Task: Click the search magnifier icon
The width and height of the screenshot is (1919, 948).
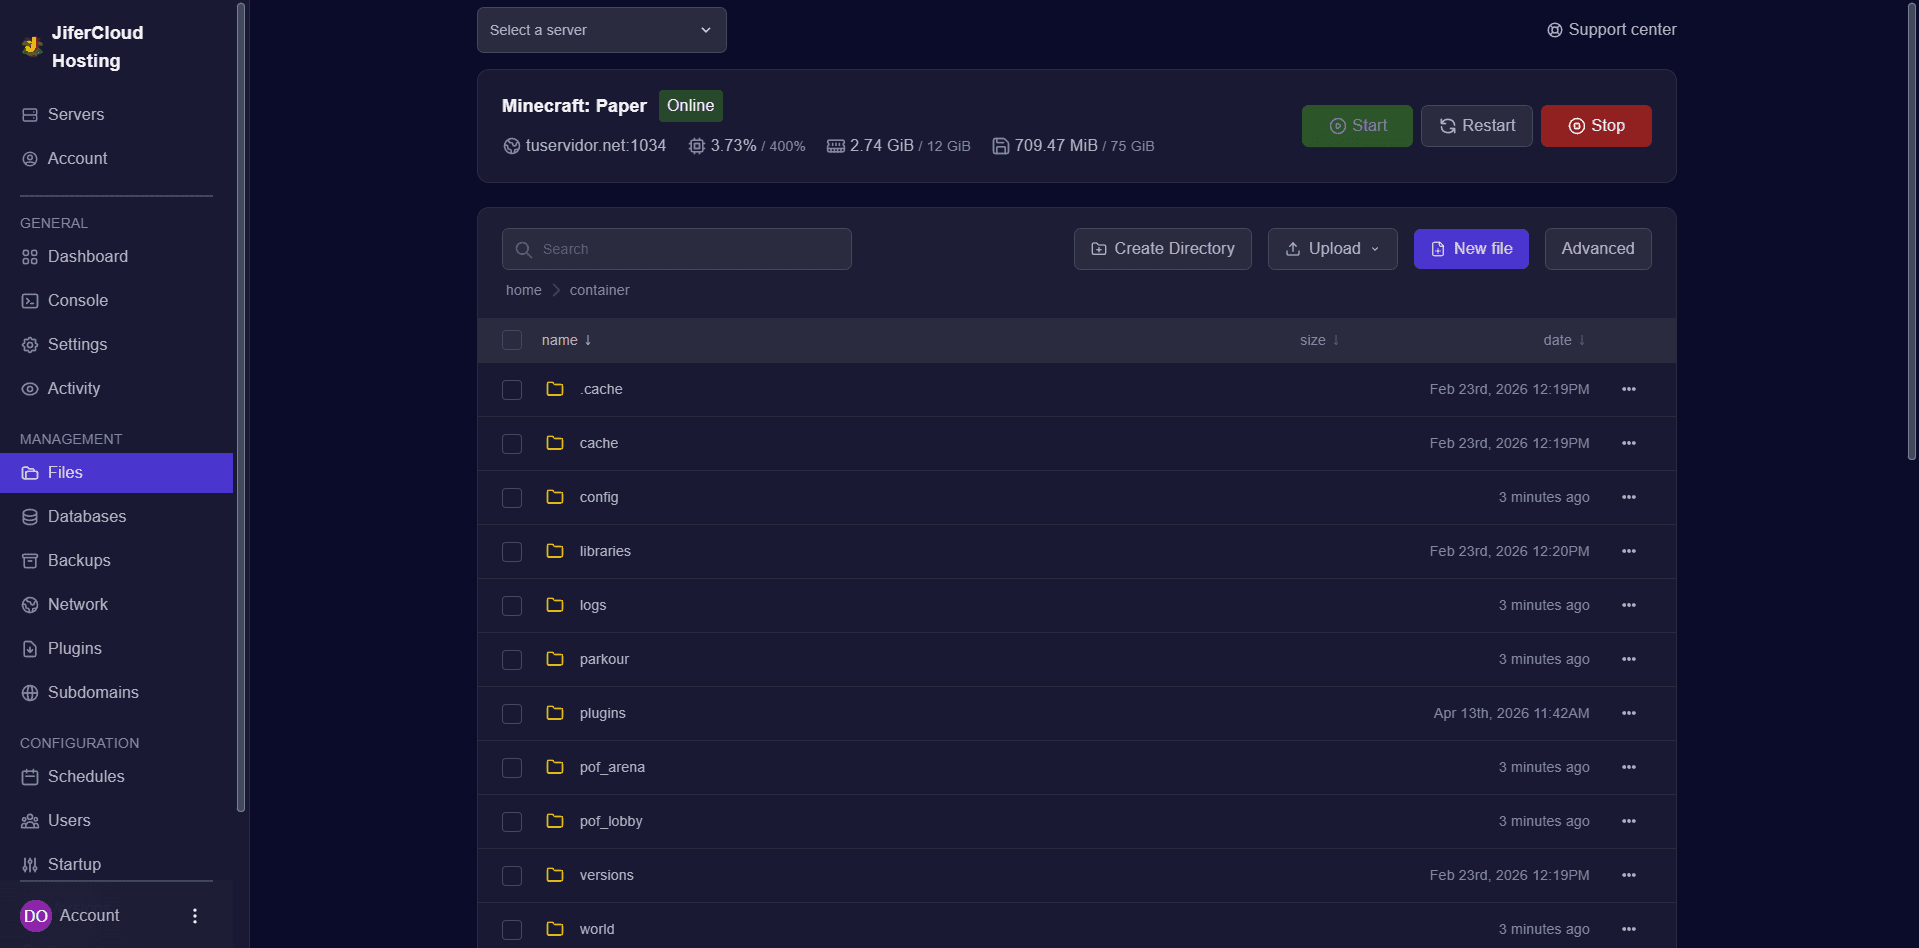Action: tap(523, 249)
